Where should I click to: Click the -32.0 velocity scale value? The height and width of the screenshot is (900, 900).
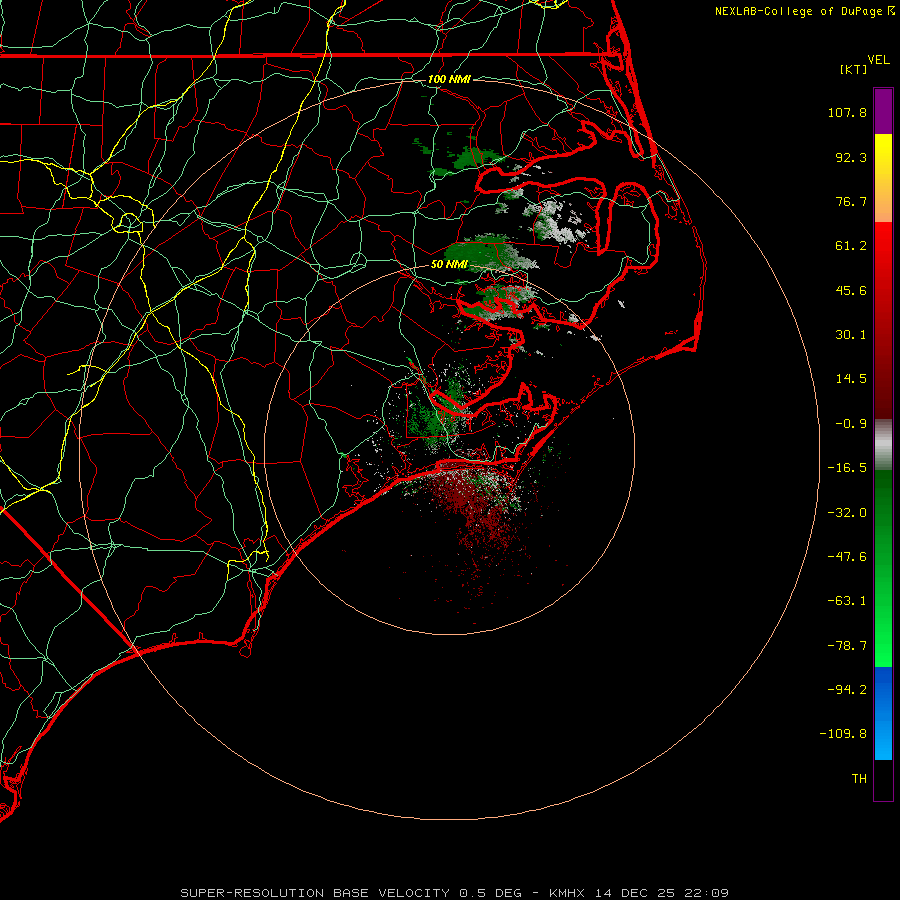click(847, 513)
